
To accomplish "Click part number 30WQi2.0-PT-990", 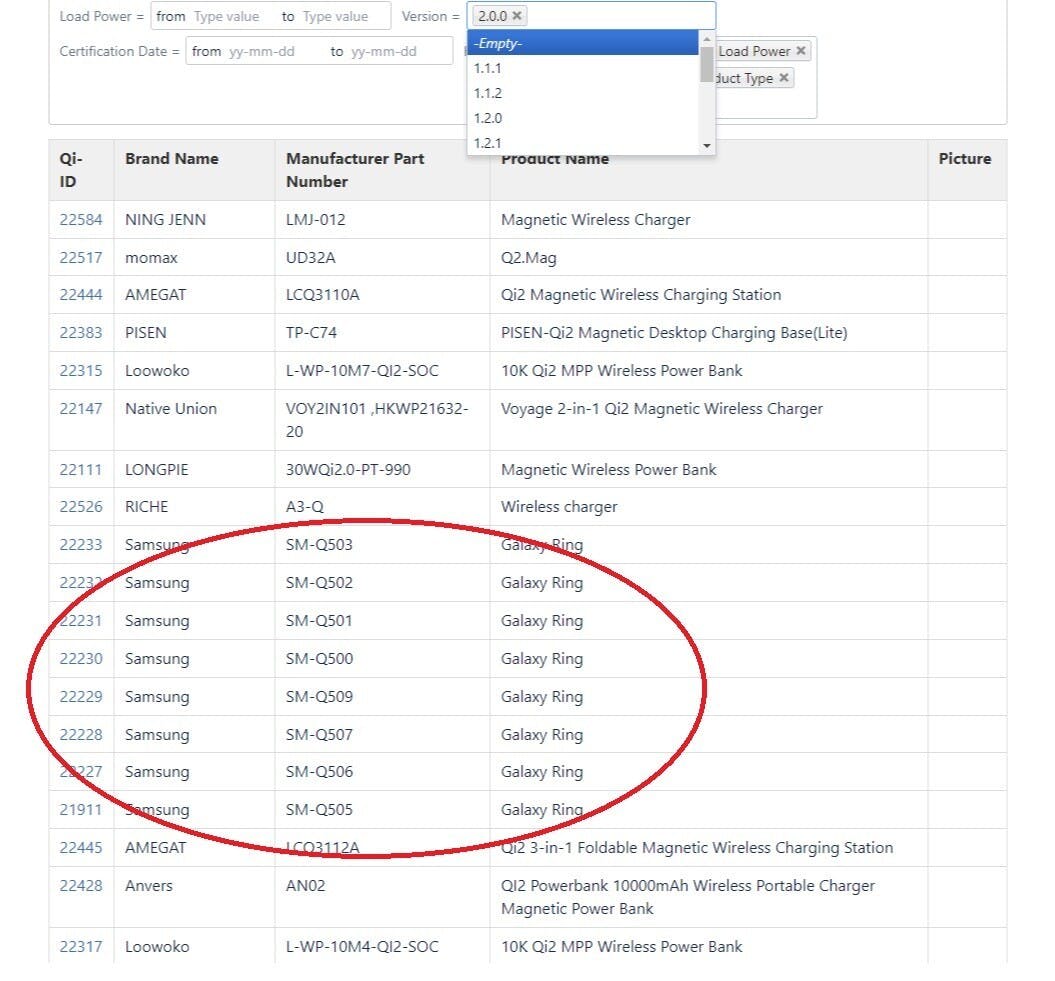I will [348, 470].
